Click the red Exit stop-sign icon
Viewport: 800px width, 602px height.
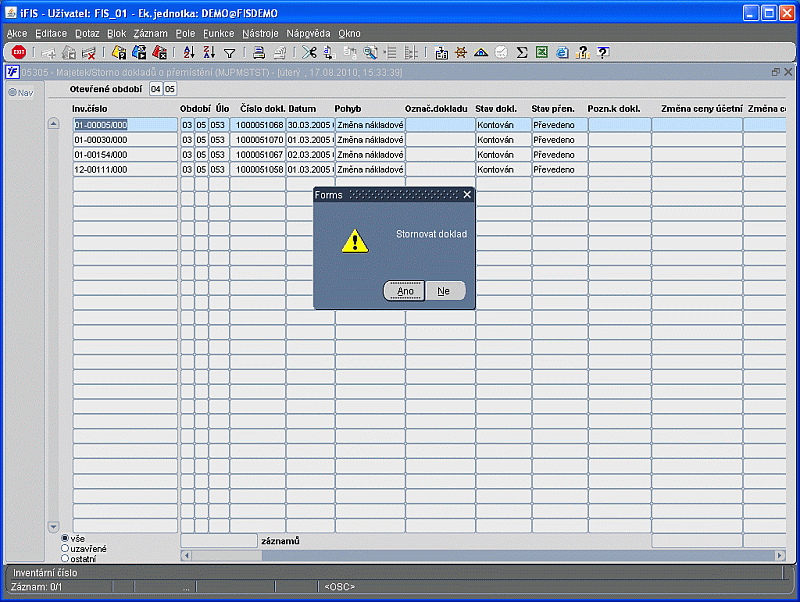19,52
